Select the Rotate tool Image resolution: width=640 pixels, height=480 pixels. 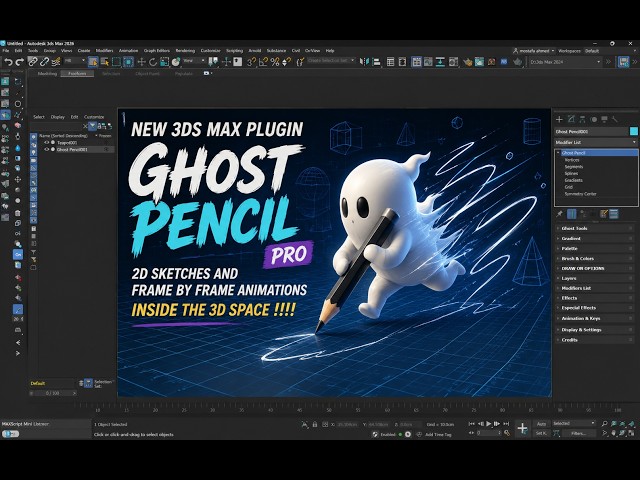153,62
